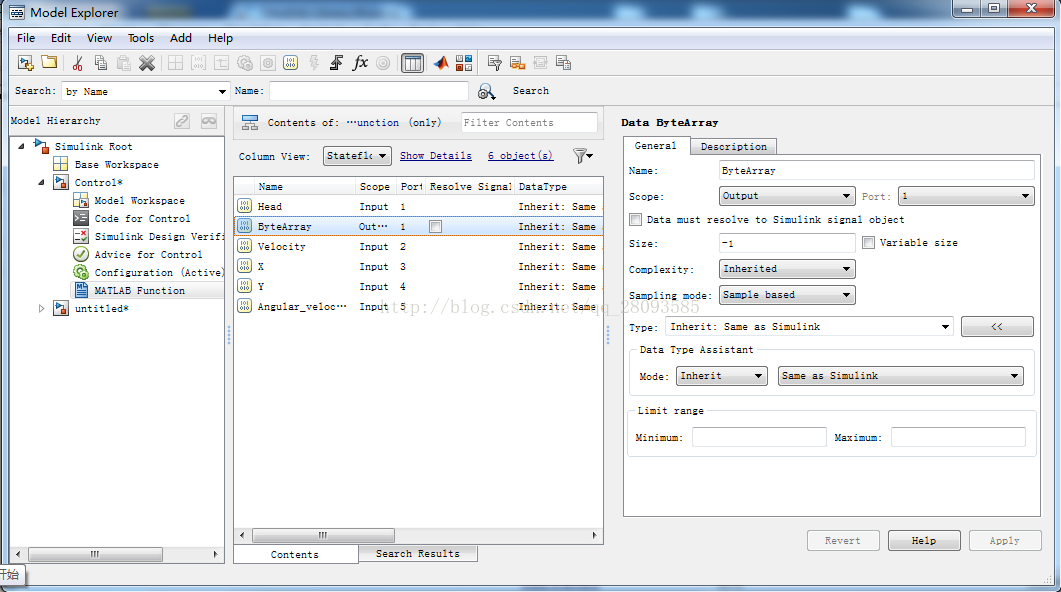
Task: Open the Port number dropdown
Action: pyautogui.click(x=966, y=196)
